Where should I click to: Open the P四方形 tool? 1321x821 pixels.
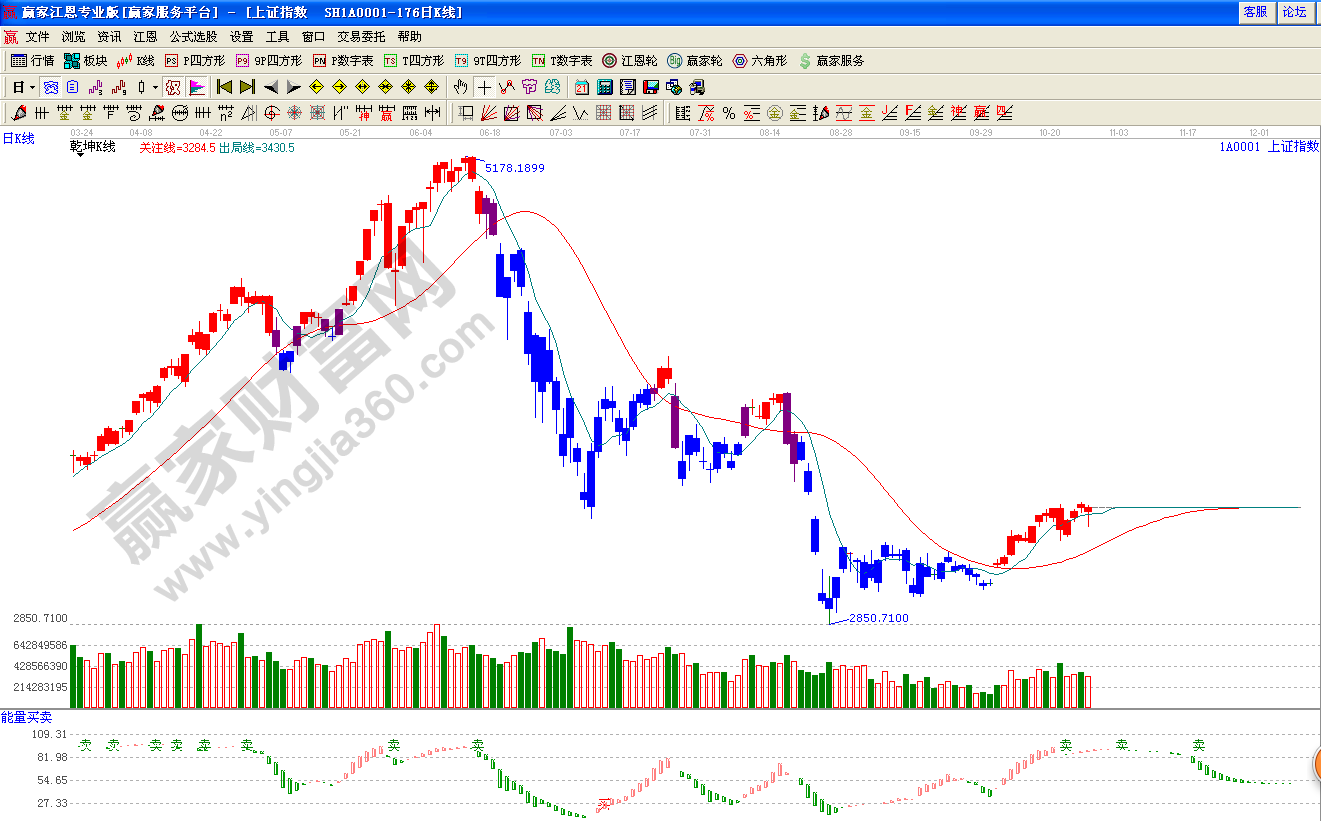click(195, 61)
